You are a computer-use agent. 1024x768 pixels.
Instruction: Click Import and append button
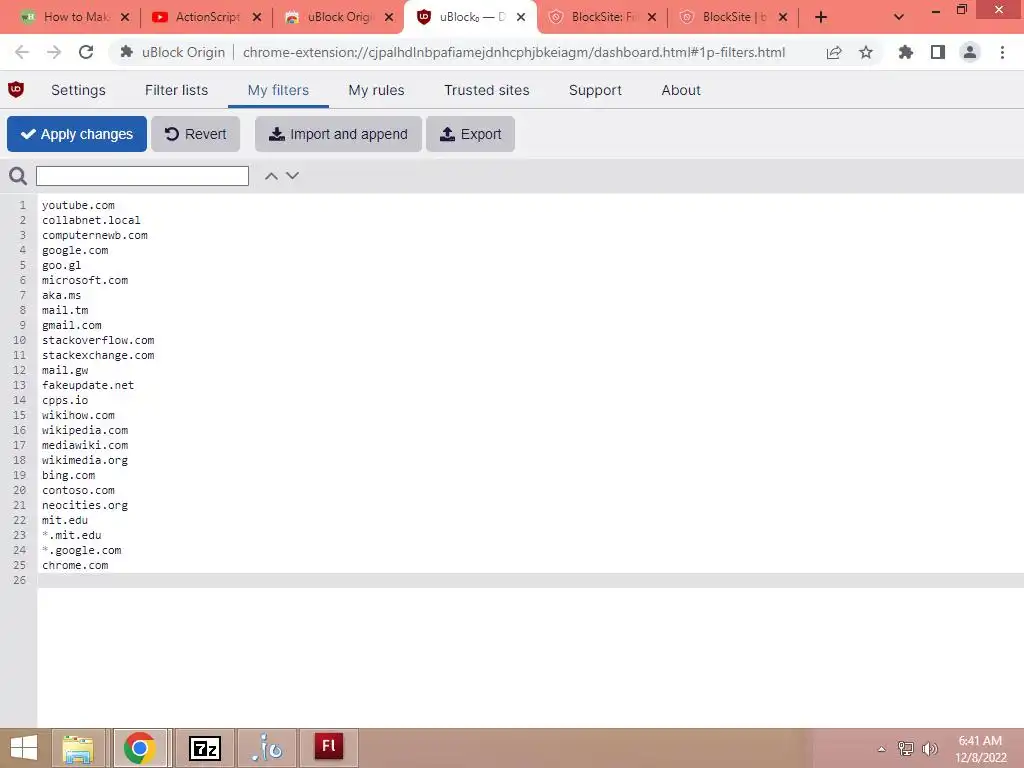(338, 134)
